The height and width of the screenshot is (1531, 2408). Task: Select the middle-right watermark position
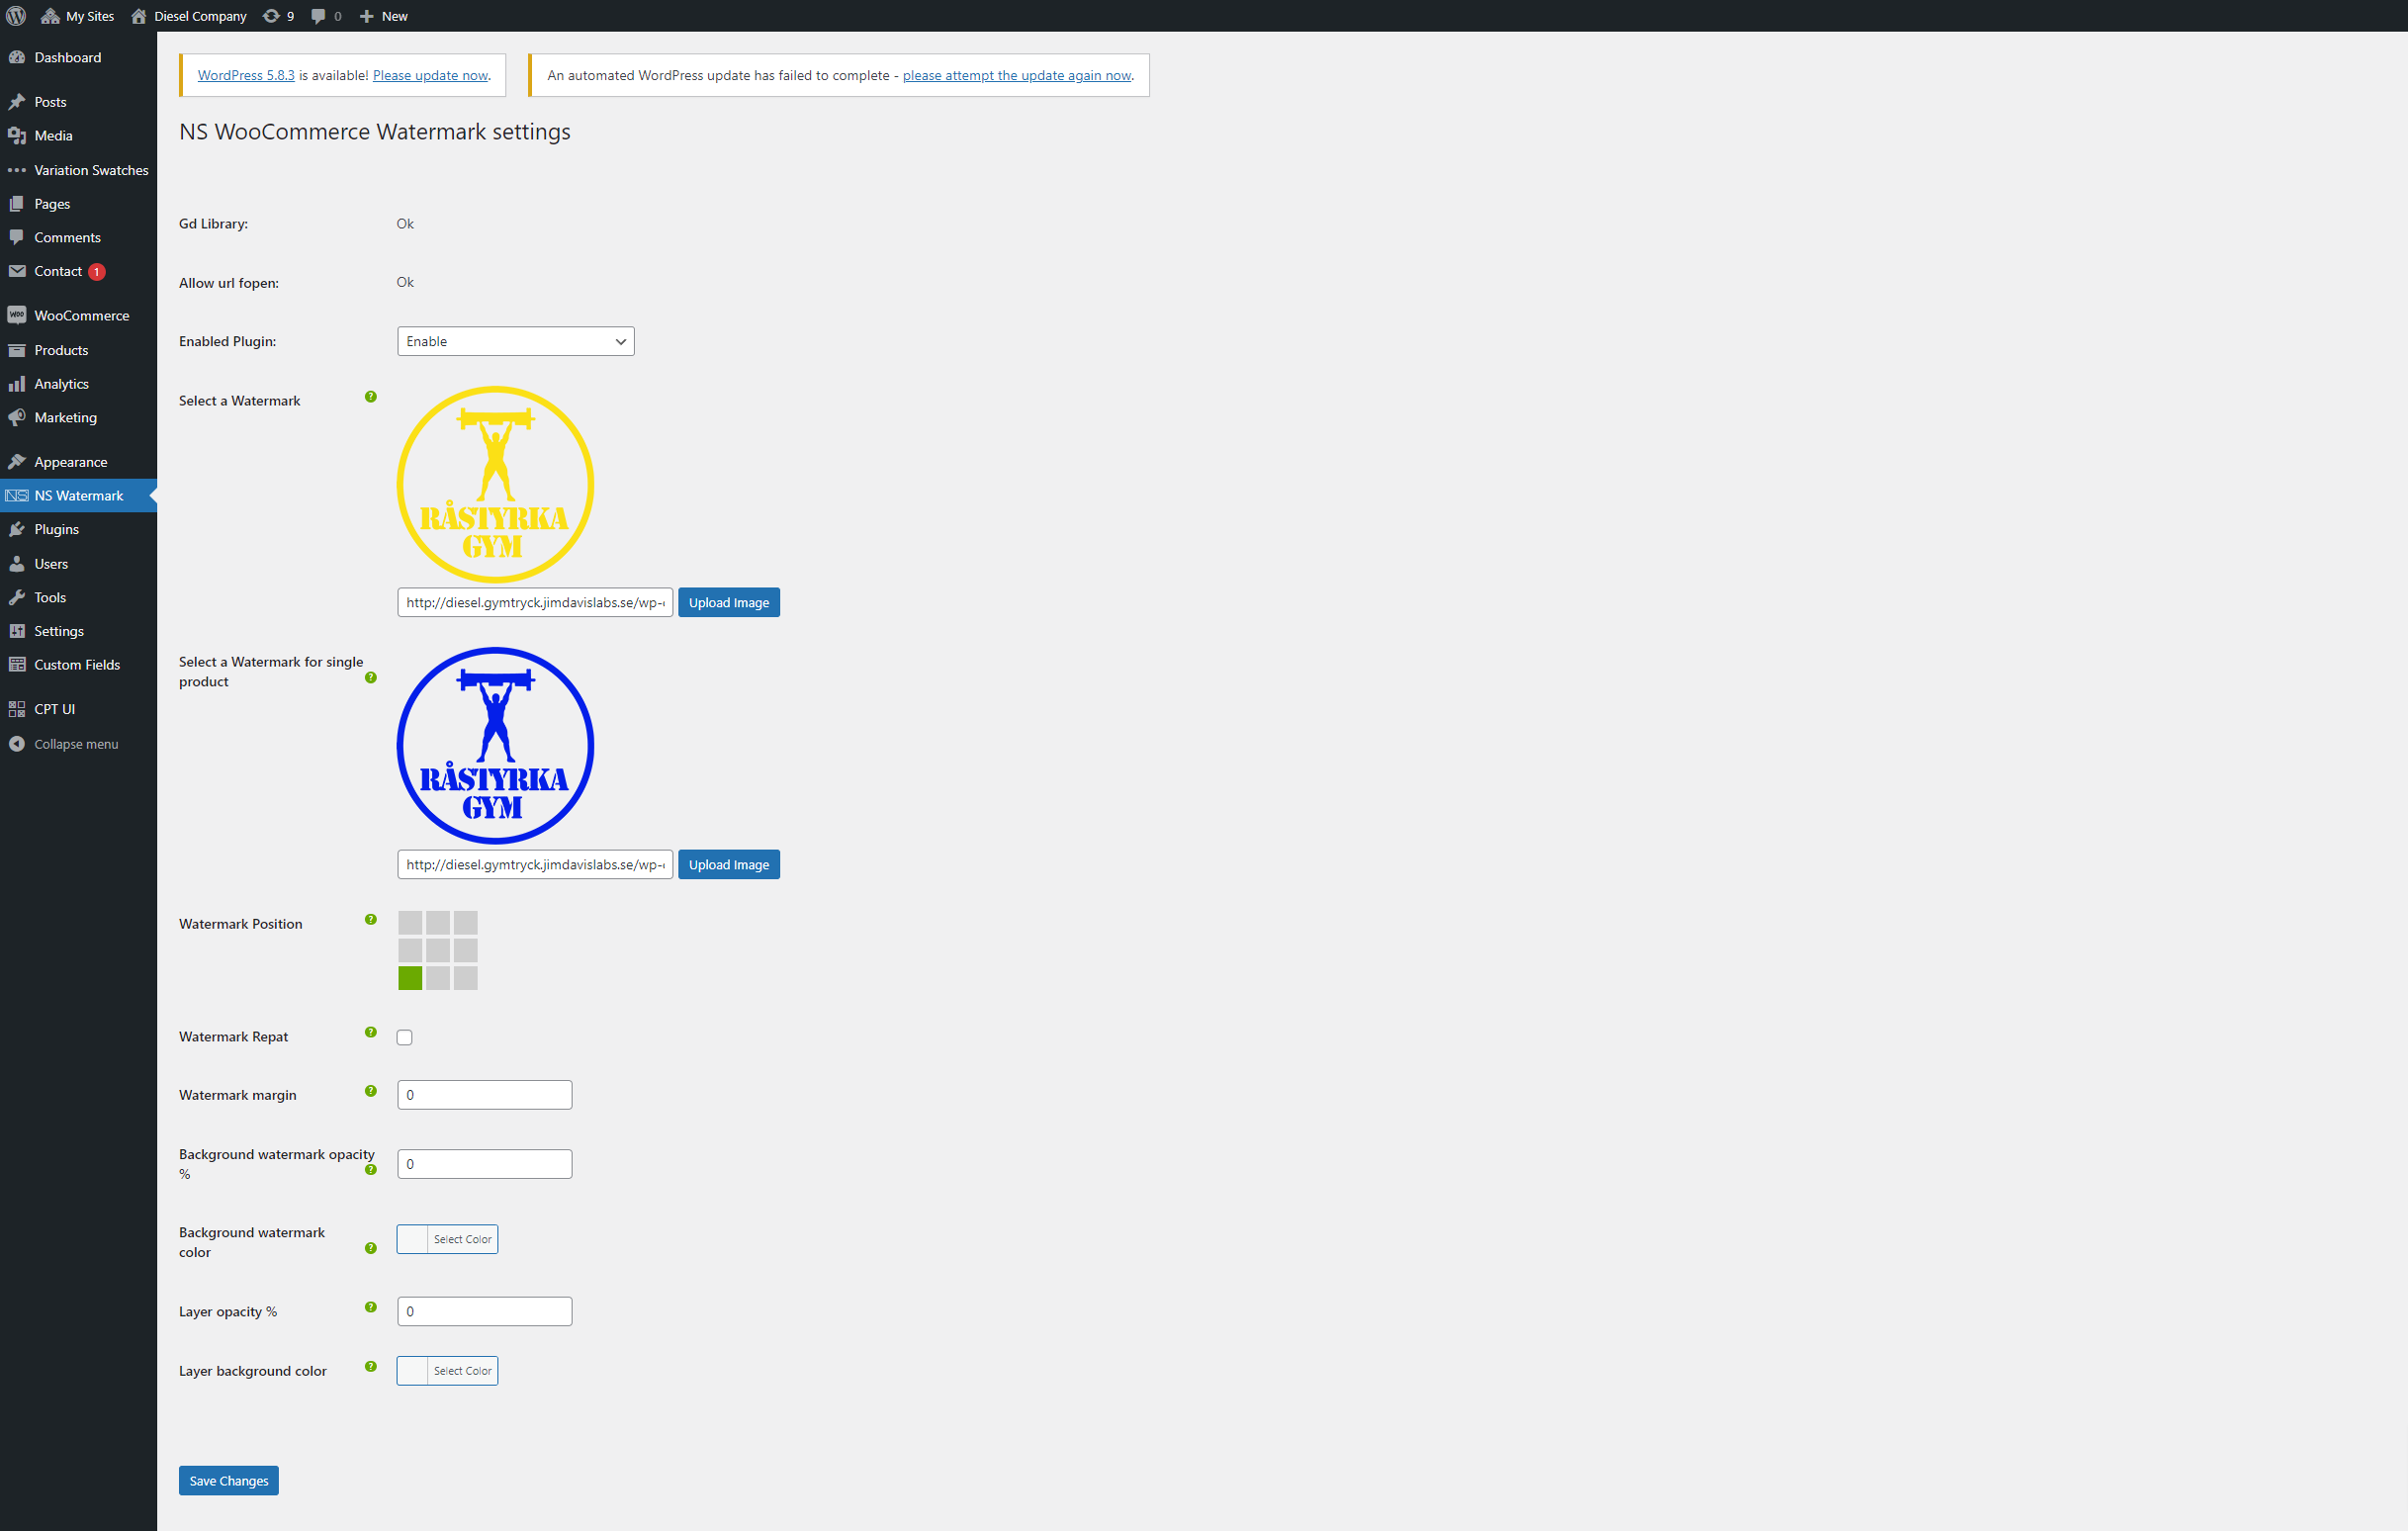pos(466,950)
